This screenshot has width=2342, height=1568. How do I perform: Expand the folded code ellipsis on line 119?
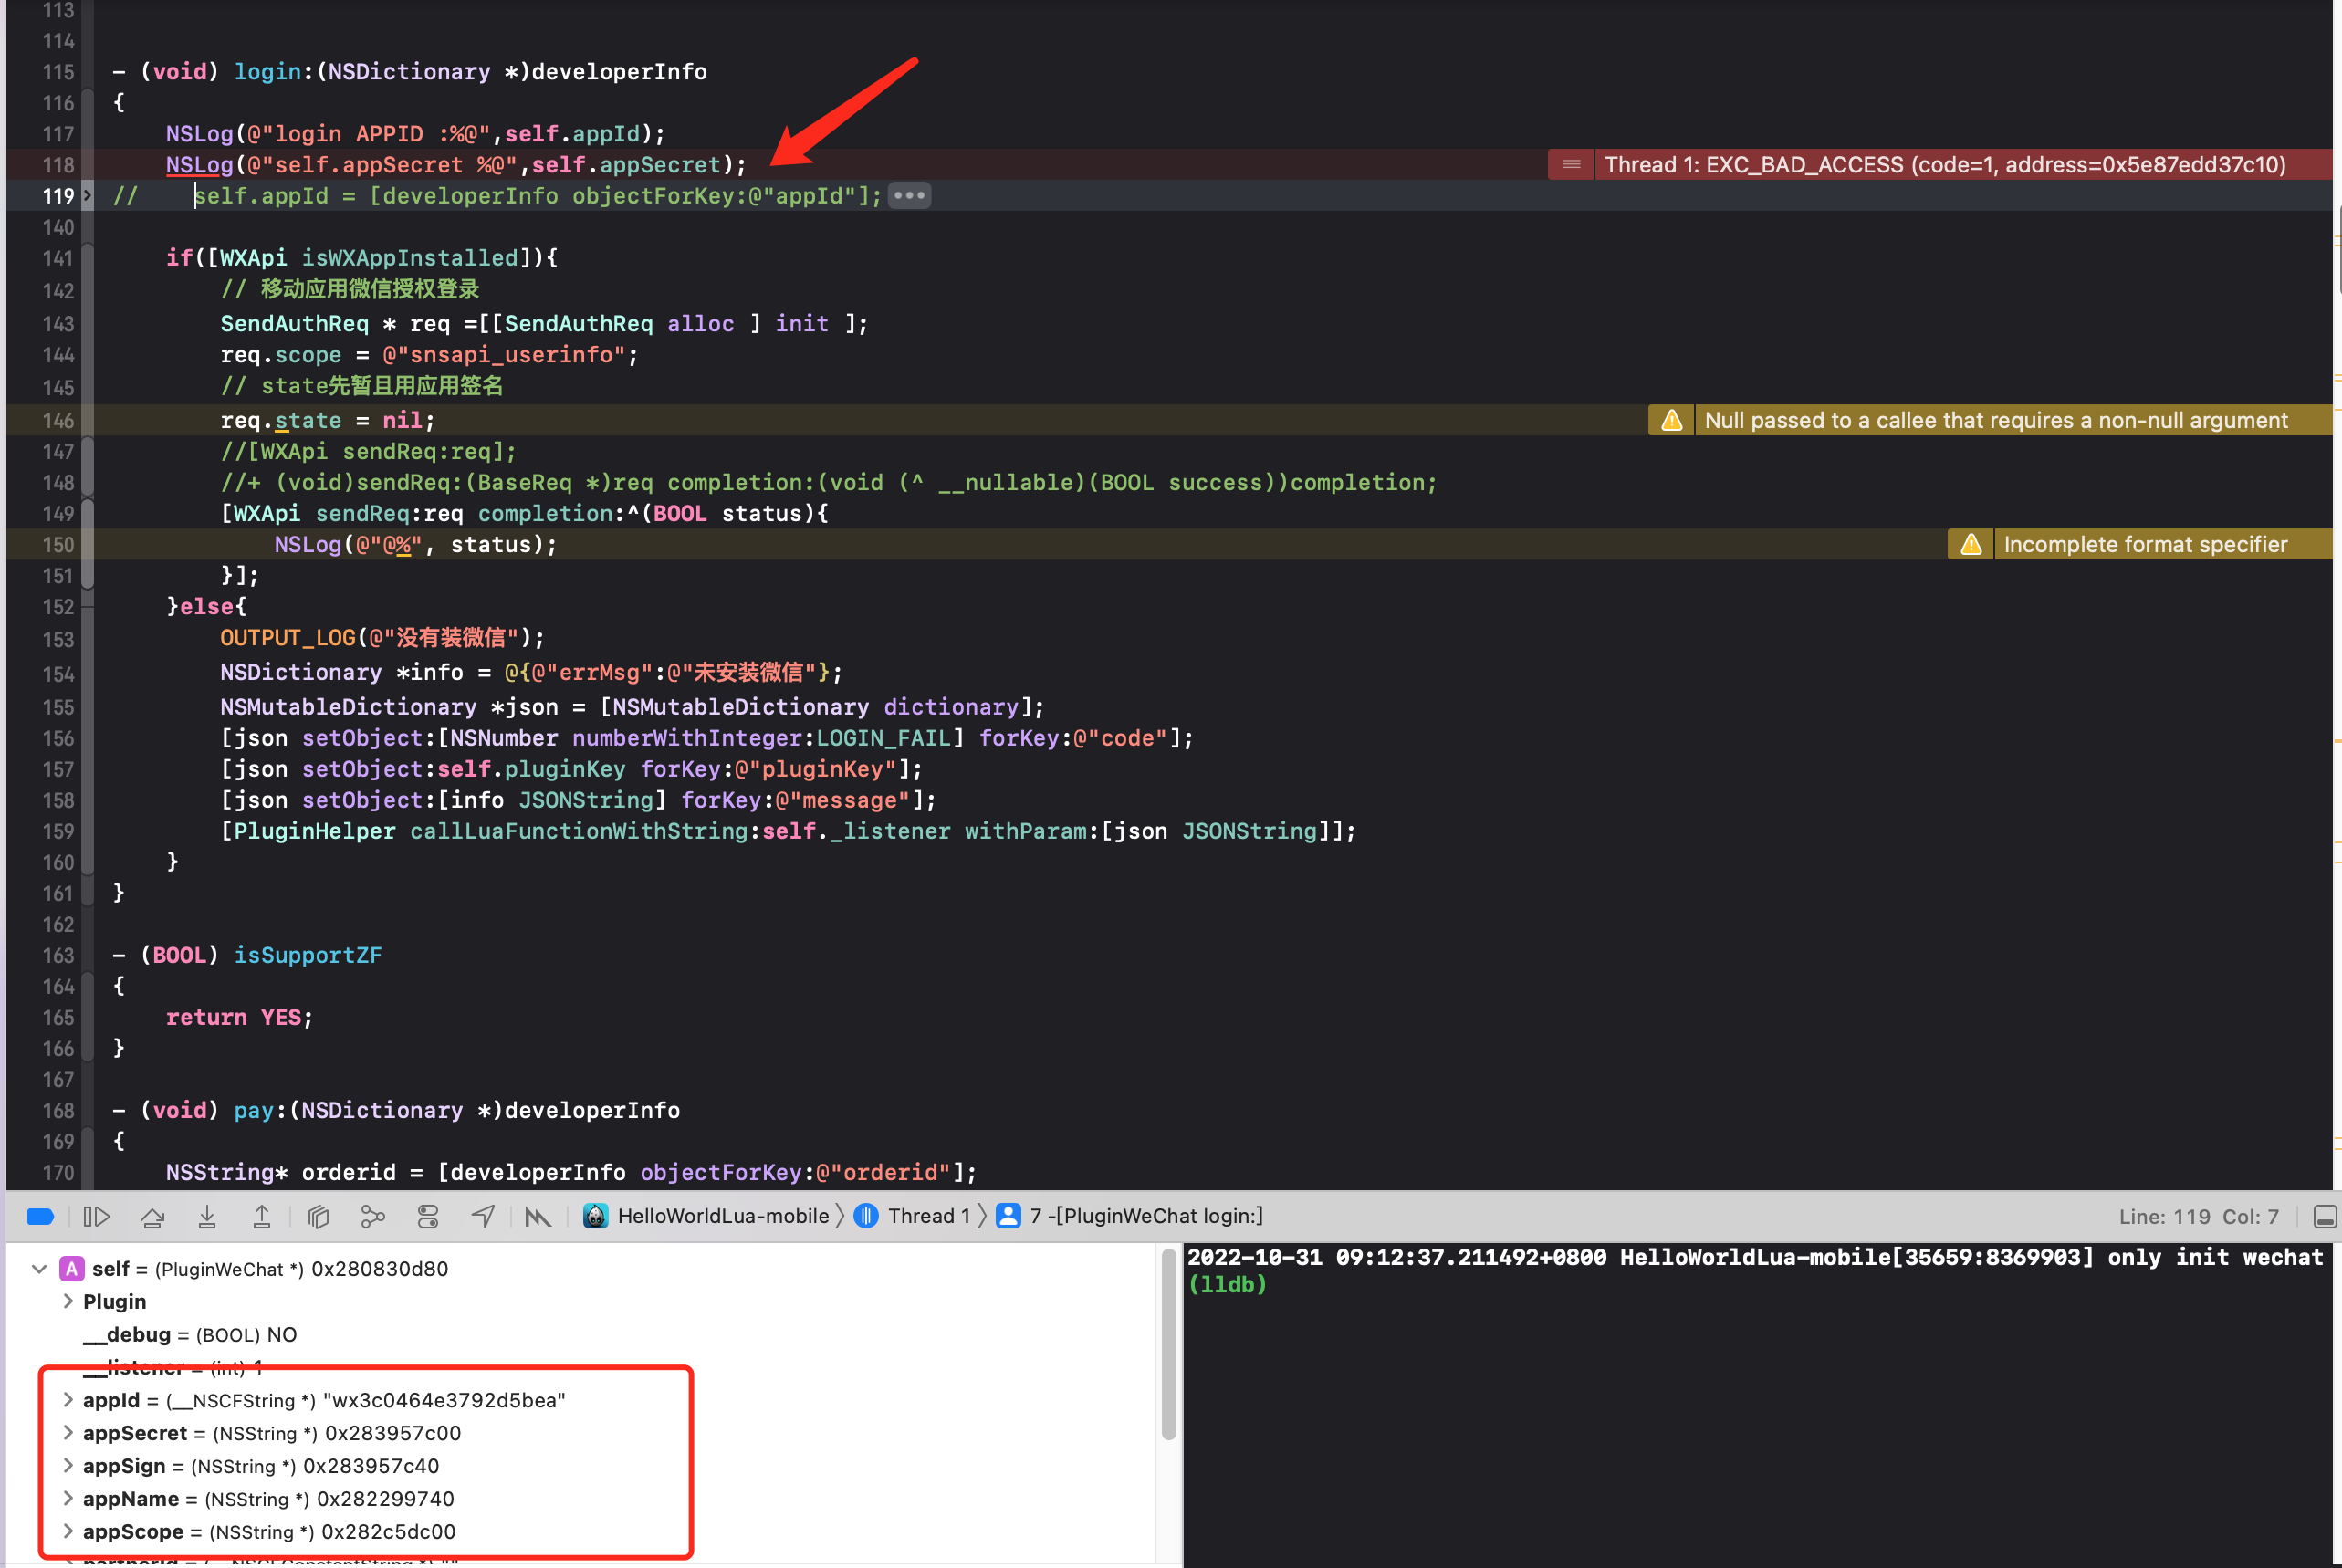click(909, 196)
